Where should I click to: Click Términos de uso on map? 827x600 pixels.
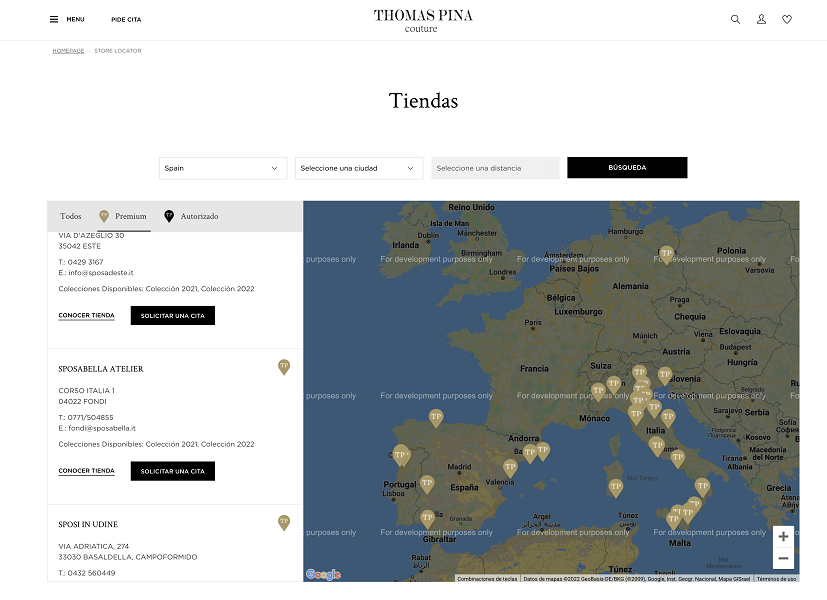pyautogui.click(x=776, y=579)
